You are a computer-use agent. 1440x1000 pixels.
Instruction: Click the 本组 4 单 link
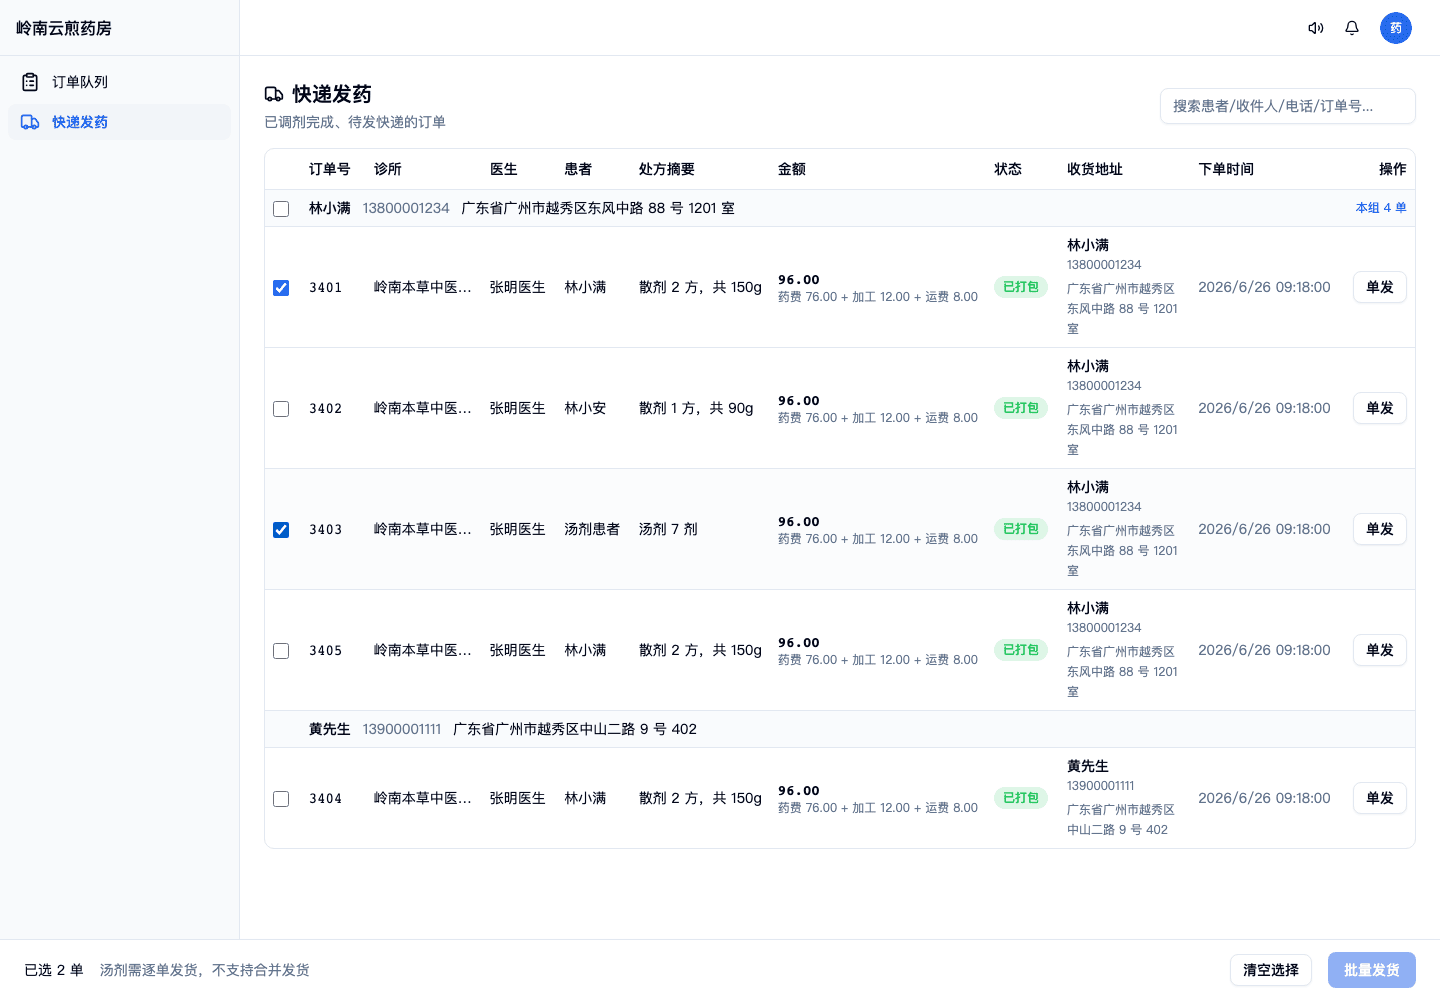[1381, 208]
